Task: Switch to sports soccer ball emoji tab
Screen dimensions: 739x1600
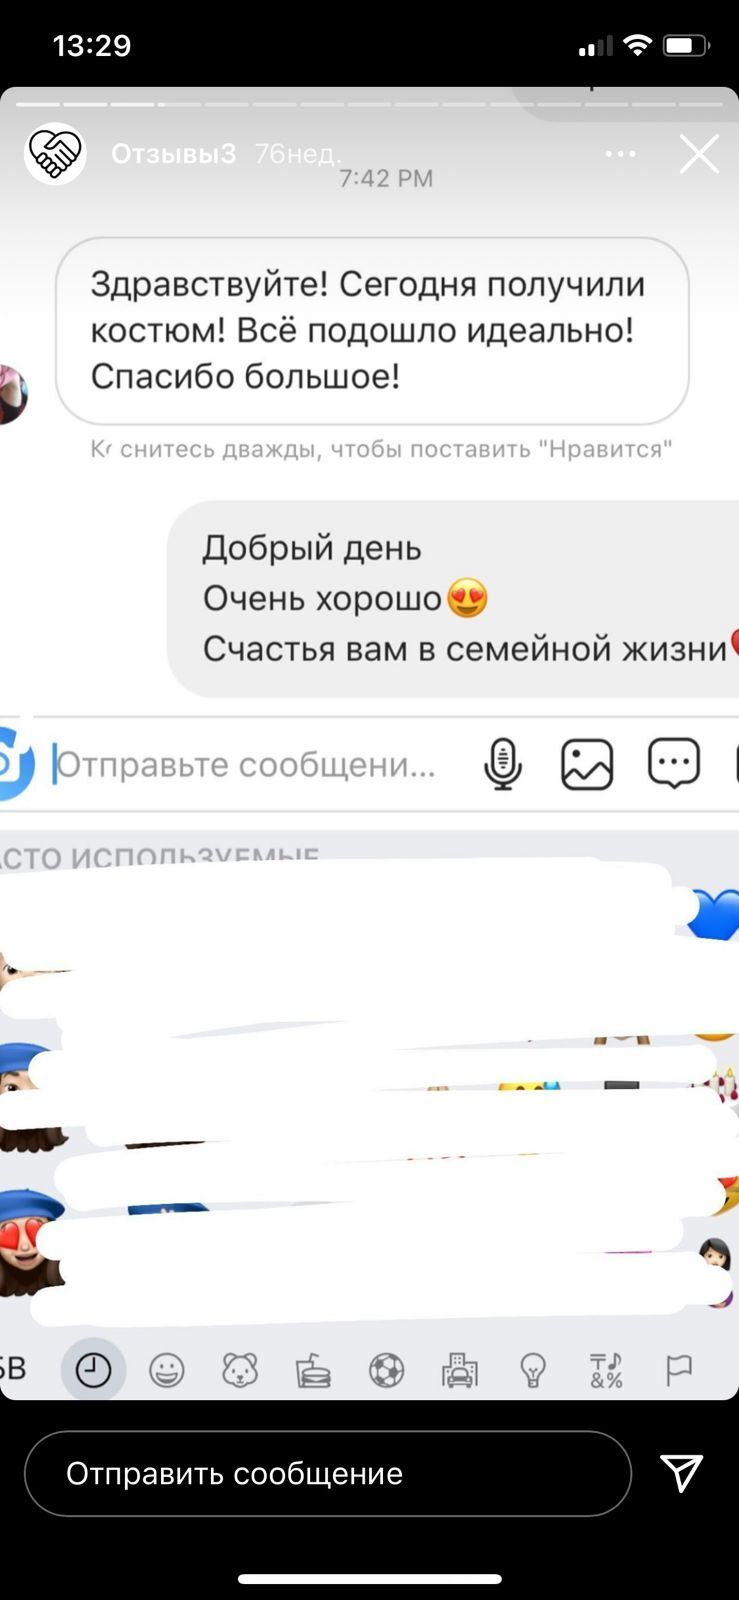Action: point(386,1370)
